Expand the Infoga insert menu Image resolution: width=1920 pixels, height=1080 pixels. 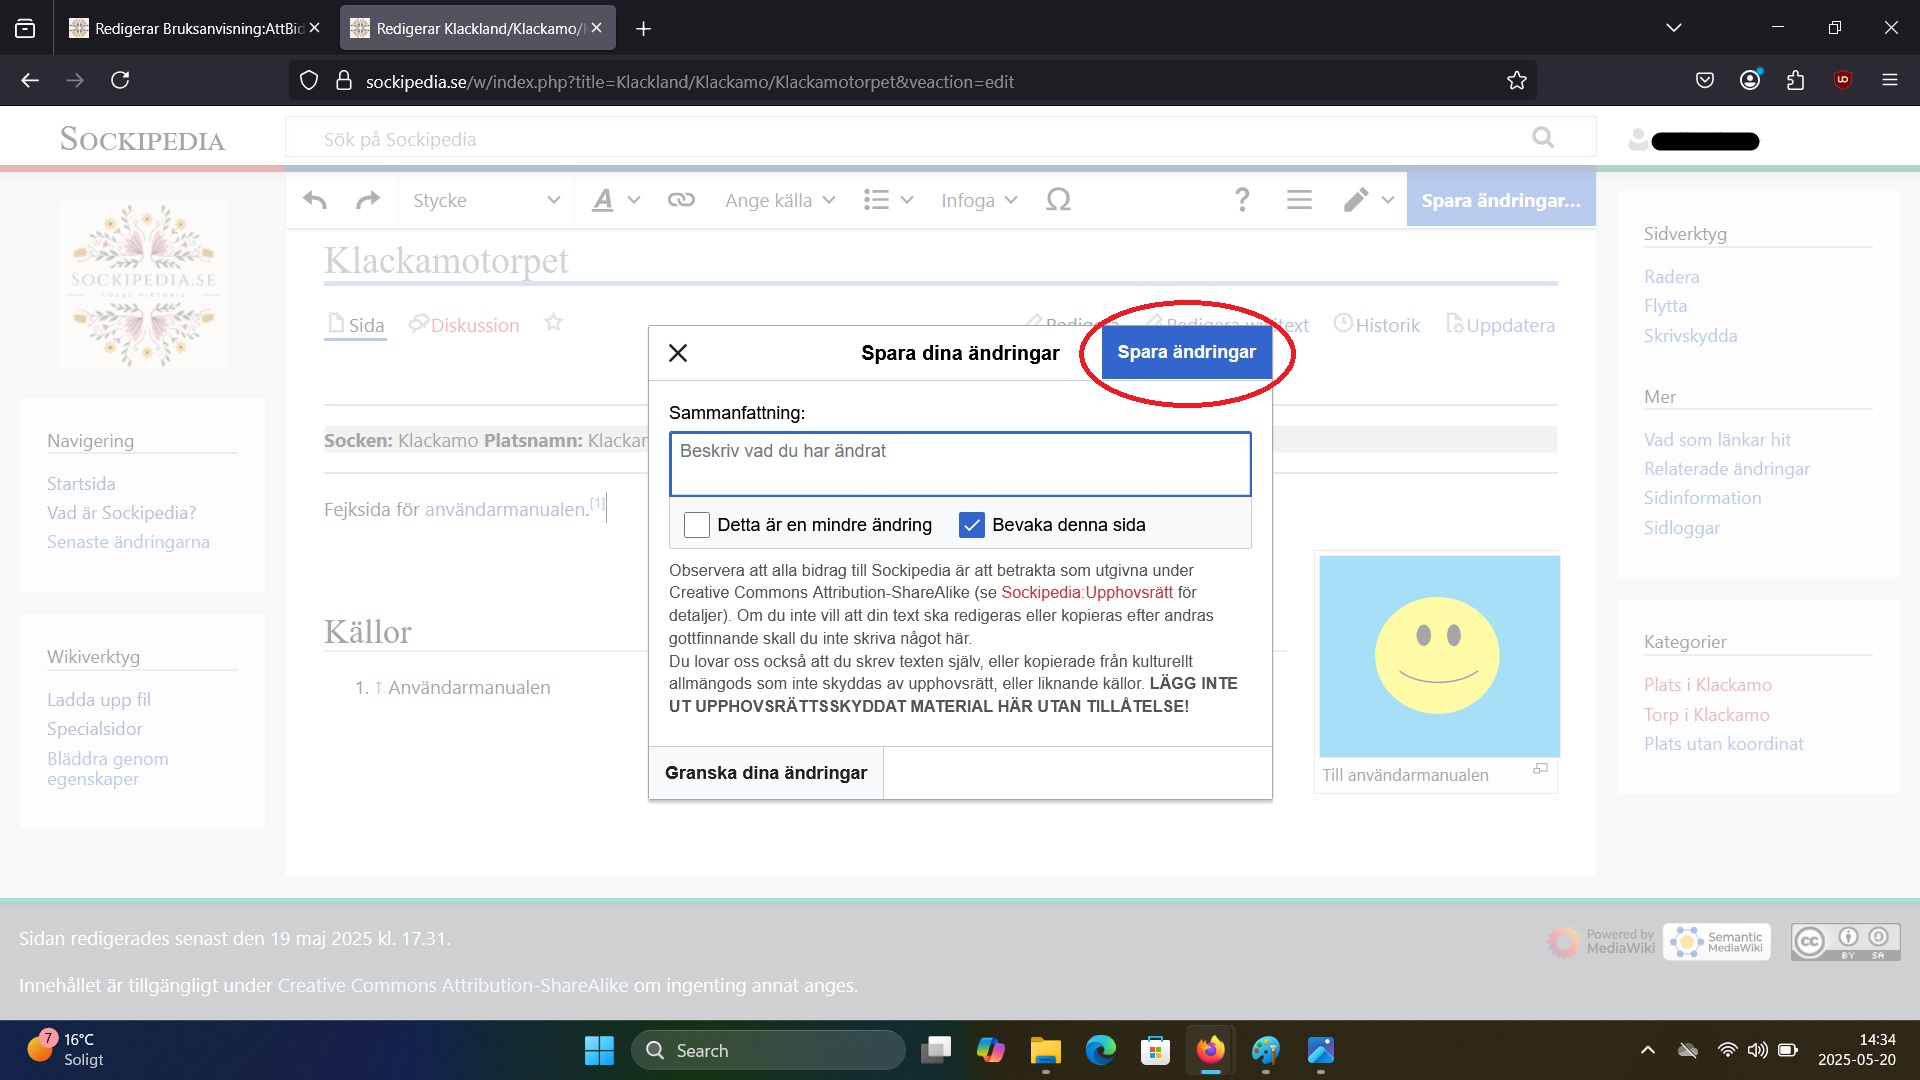pyautogui.click(x=978, y=200)
